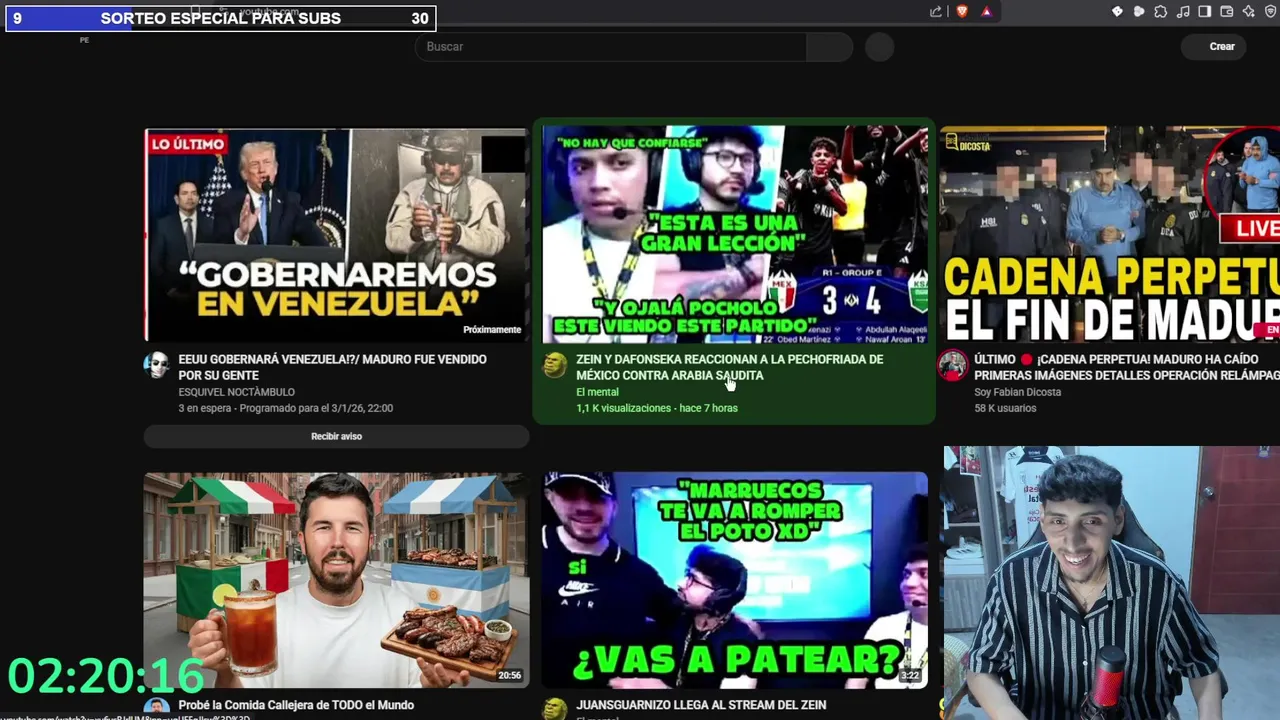Click the 58 K usuarios viewer count

[x=1005, y=408]
